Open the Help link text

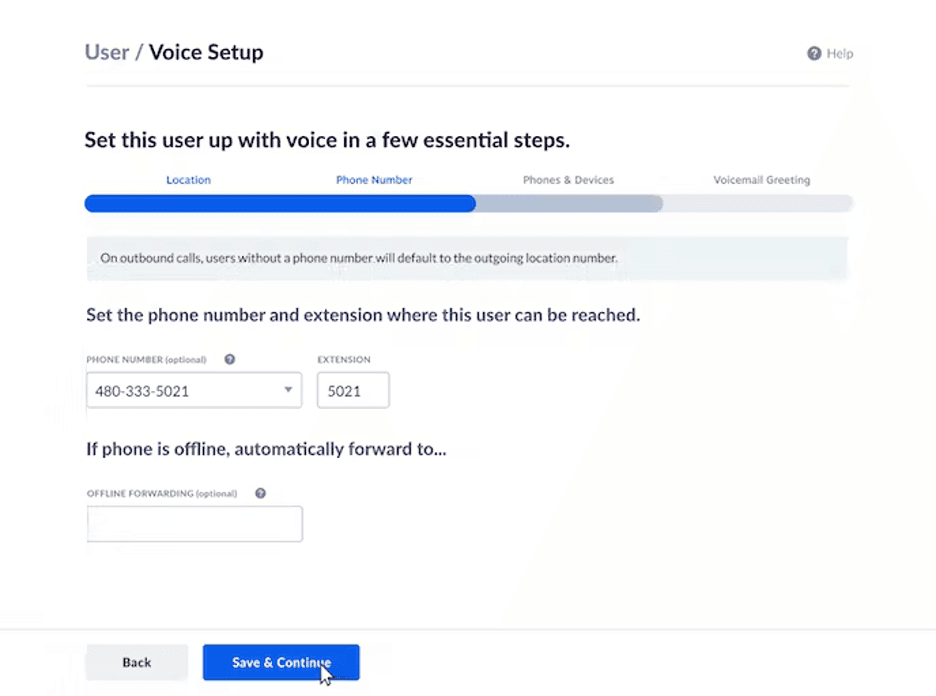(x=840, y=54)
